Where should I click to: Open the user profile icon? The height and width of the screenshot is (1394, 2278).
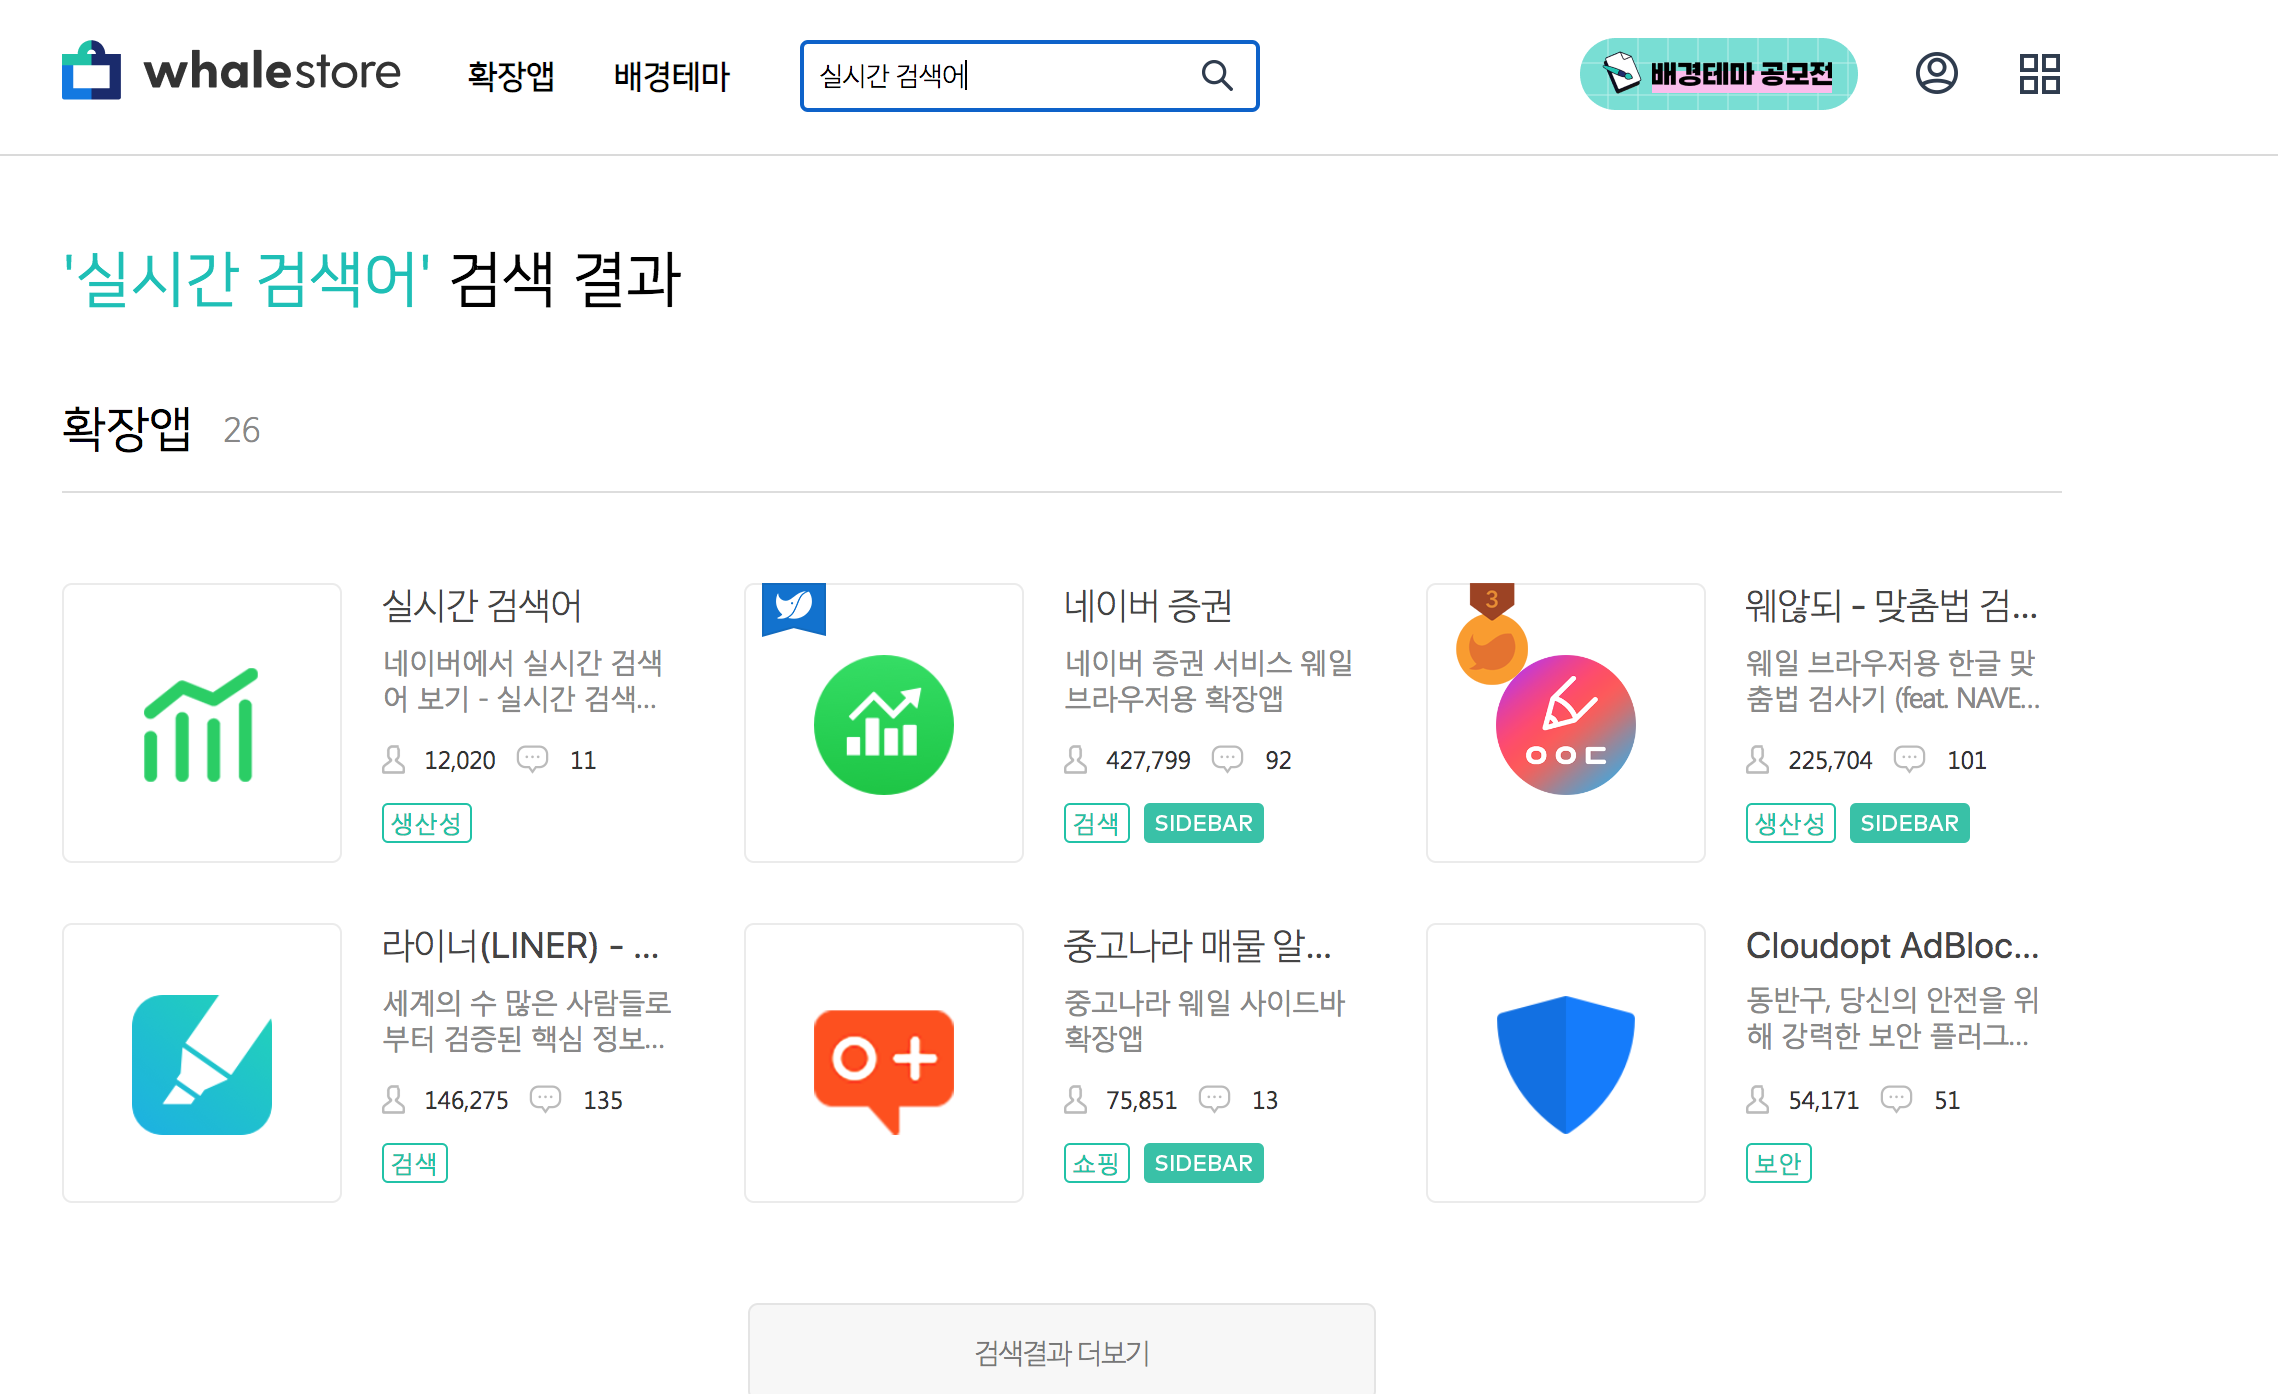[x=1936, y=73]
